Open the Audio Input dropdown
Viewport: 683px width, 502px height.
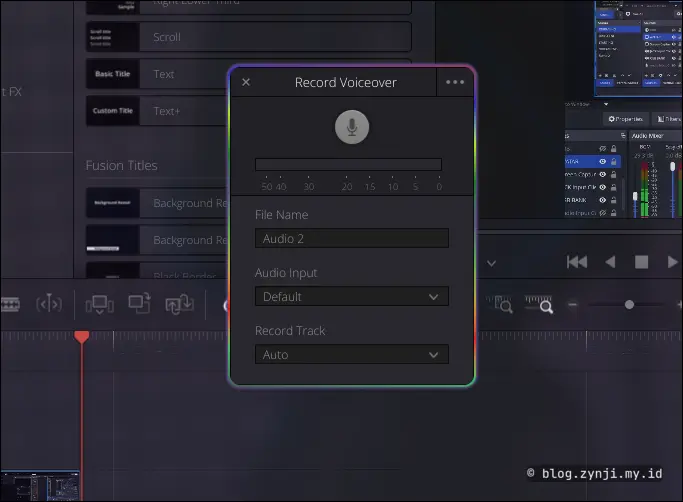[x=351, y=297]
